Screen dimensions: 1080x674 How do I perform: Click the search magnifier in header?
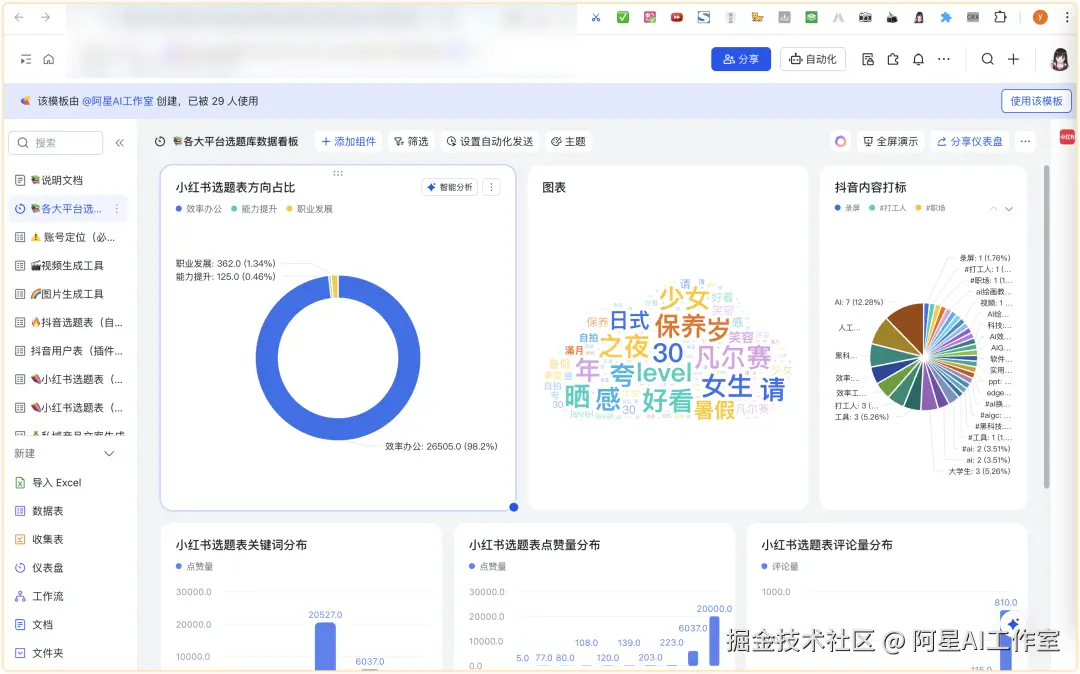coord(987,59)
